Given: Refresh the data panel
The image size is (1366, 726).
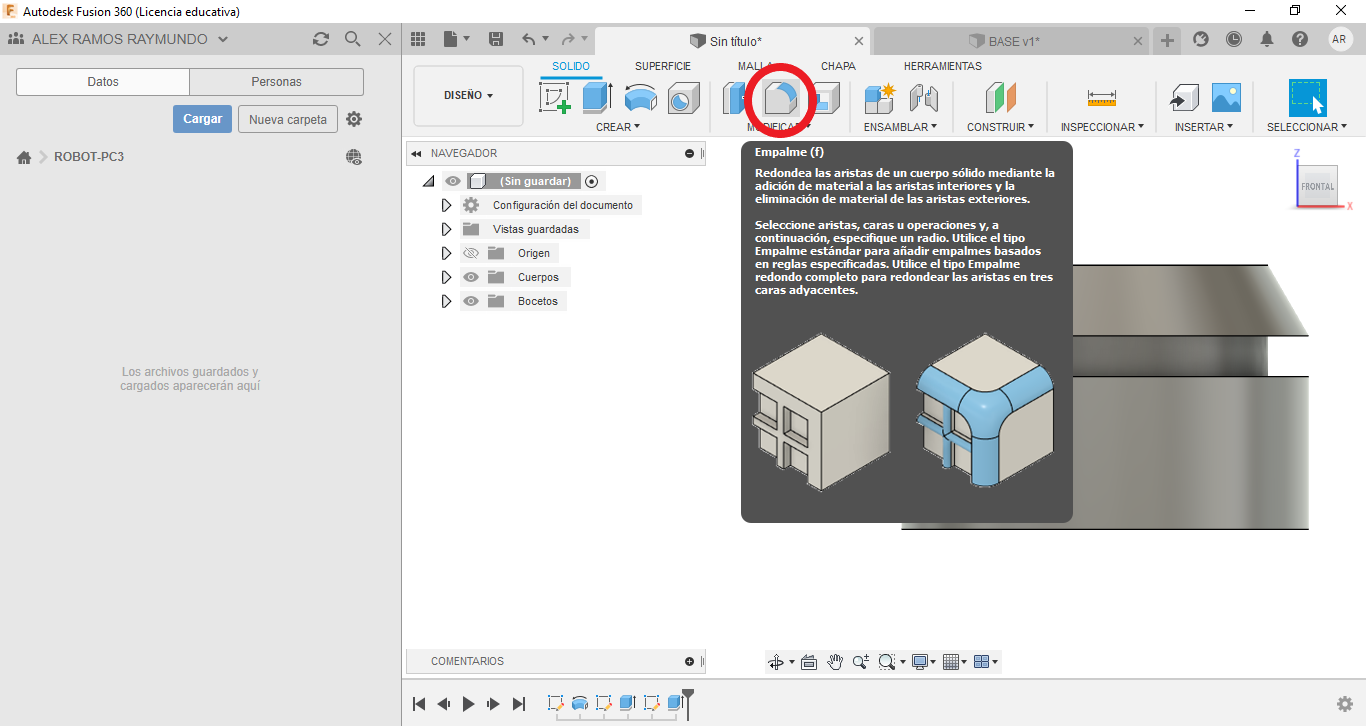Looking at the screenshot, I should pos(321,39).
